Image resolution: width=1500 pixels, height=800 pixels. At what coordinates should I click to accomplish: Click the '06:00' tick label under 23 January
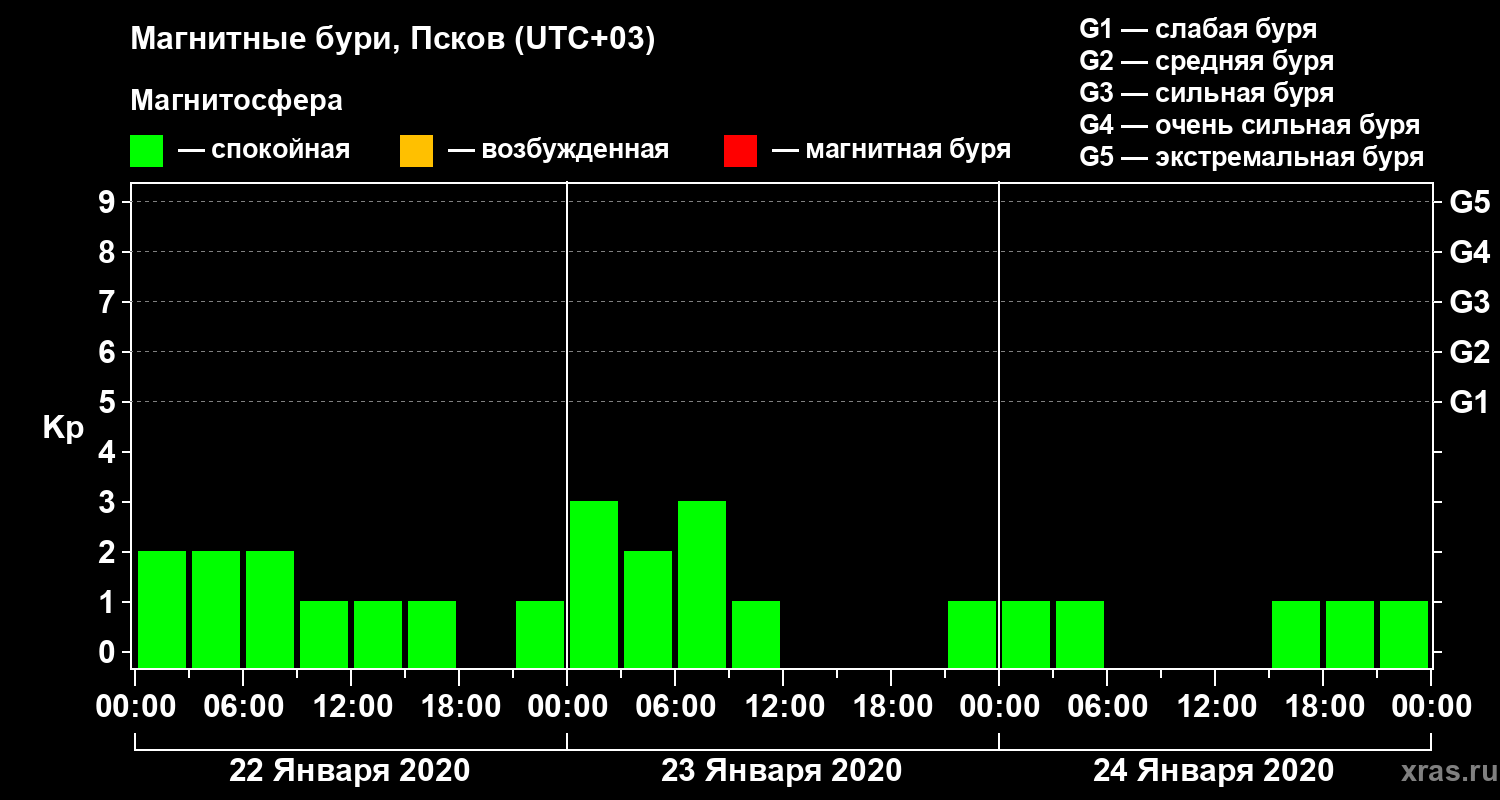tap(675, 707)
